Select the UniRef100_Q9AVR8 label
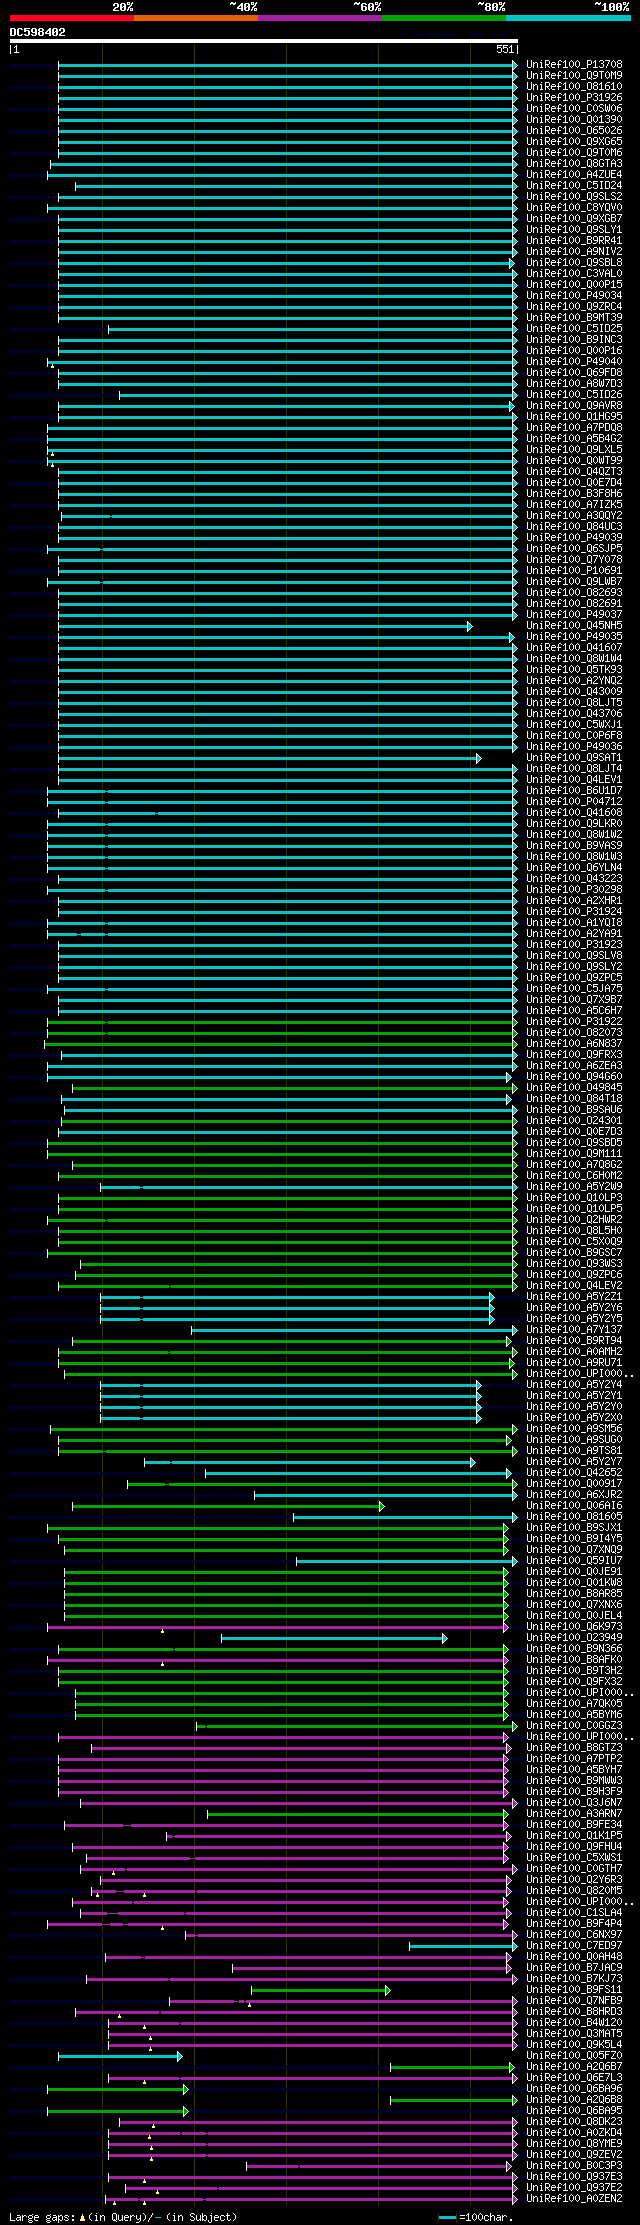The width and height of the screenshot is (640, 2225). (574, 406)
